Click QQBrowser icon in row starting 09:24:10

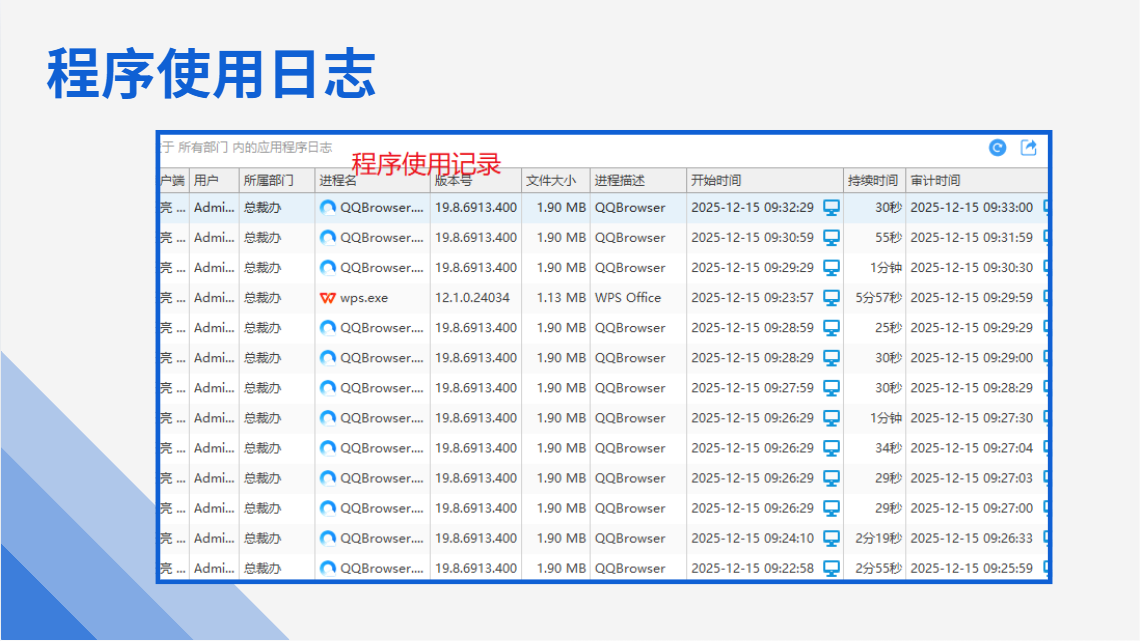(x=328, y=539)
